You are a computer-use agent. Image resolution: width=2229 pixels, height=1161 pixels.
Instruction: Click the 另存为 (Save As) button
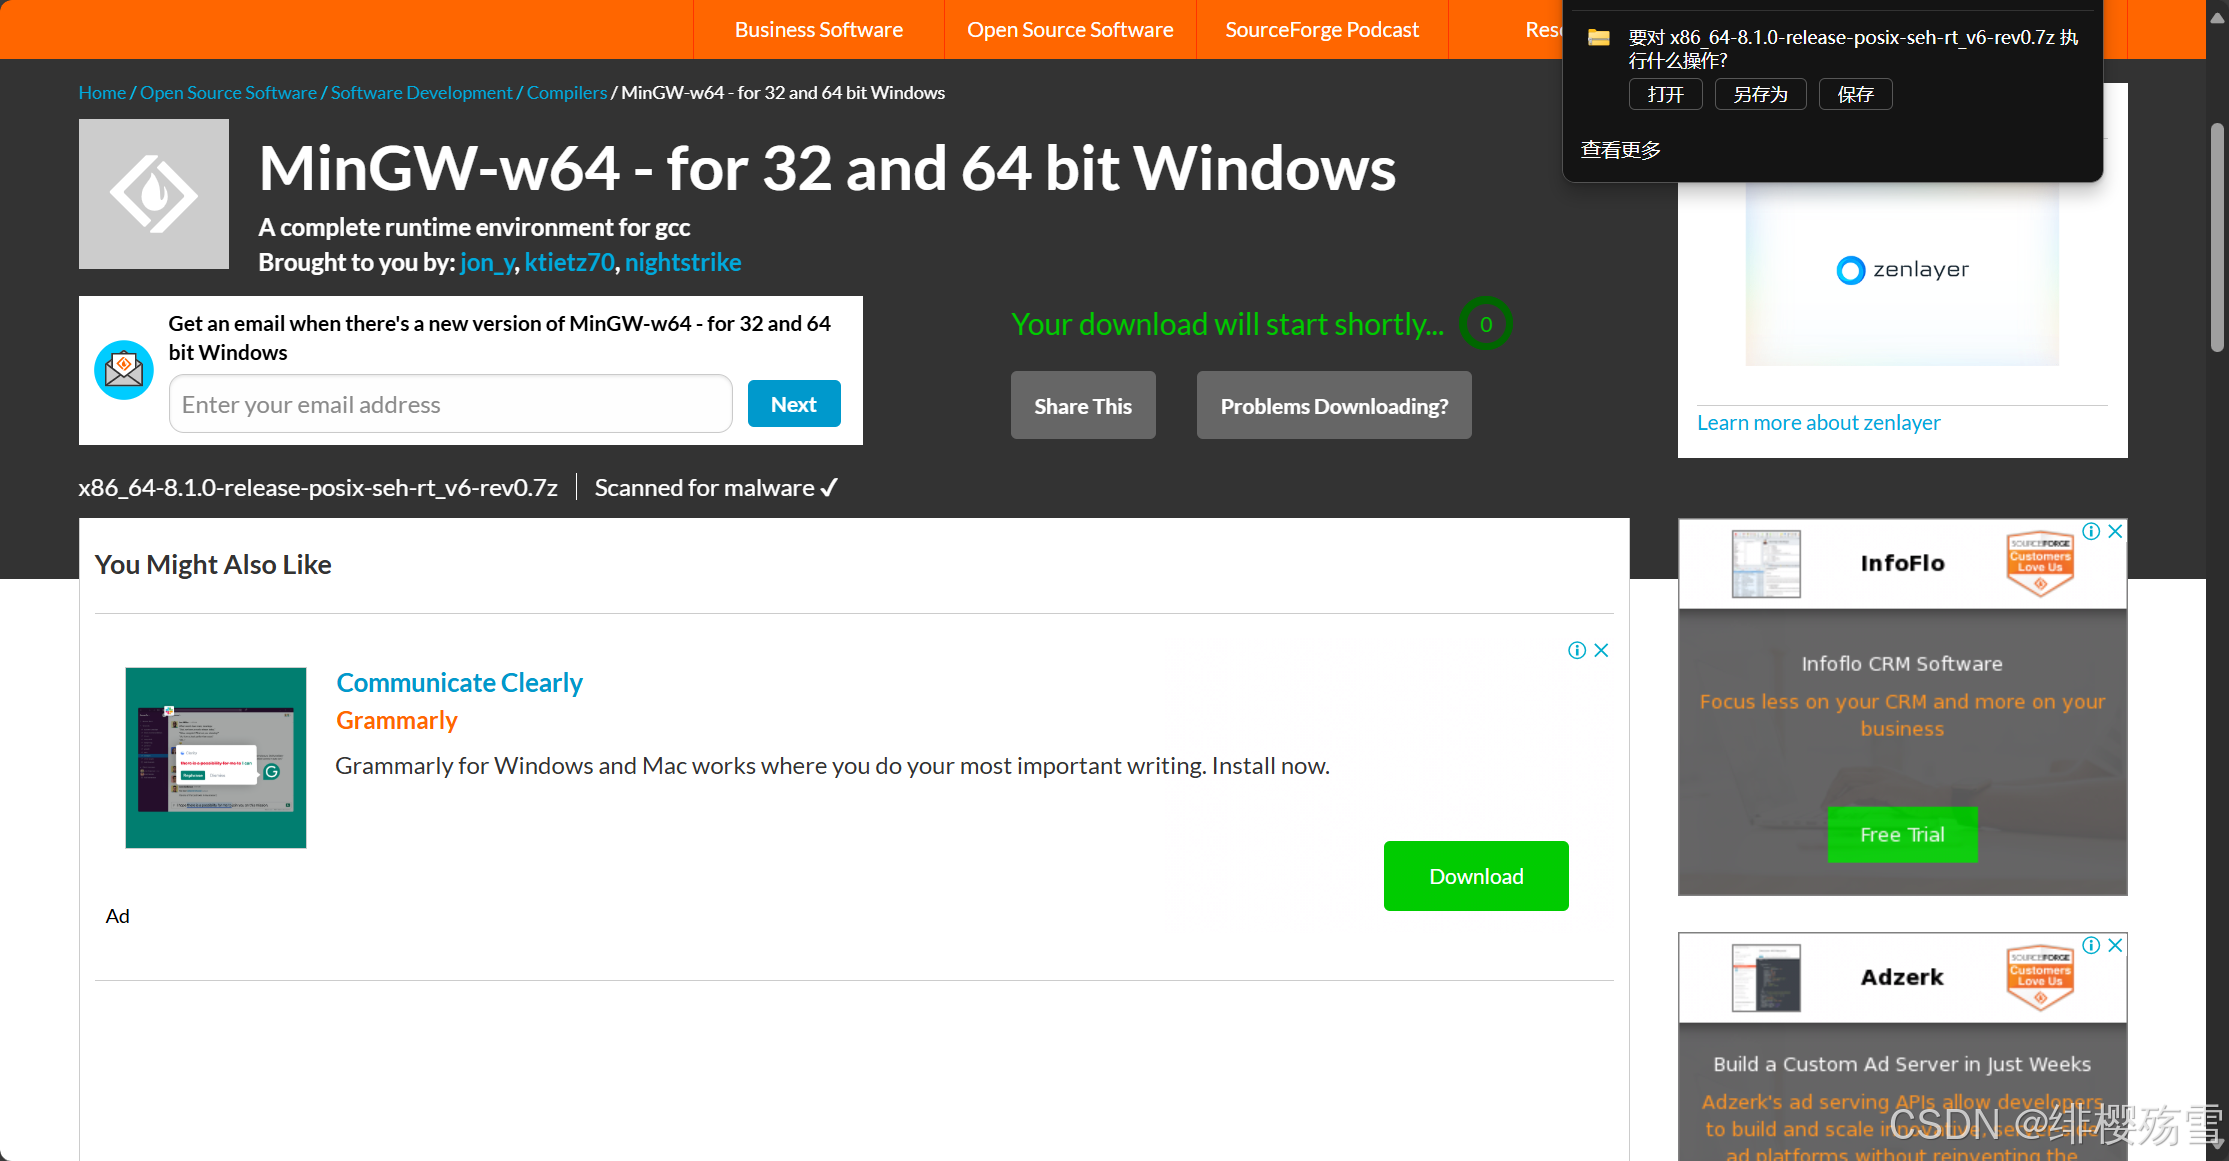tap(1760, 94)
